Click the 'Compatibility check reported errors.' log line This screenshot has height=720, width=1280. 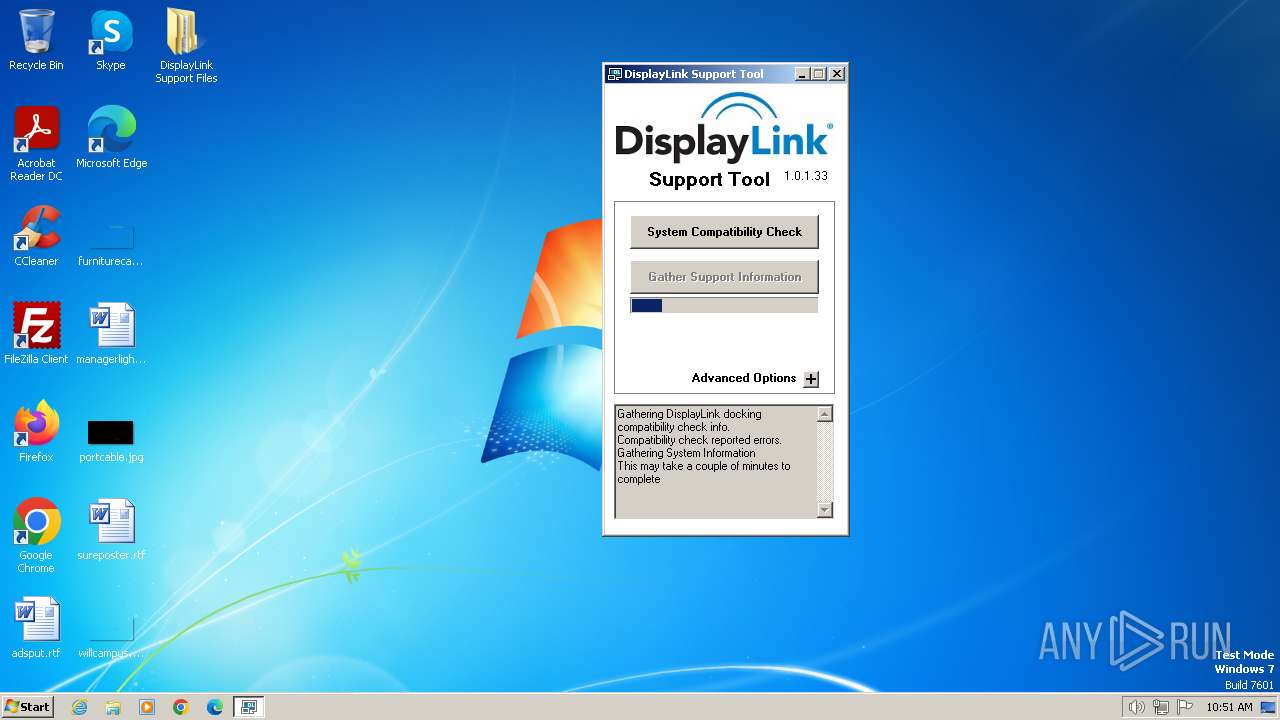(x=699, y=440)
